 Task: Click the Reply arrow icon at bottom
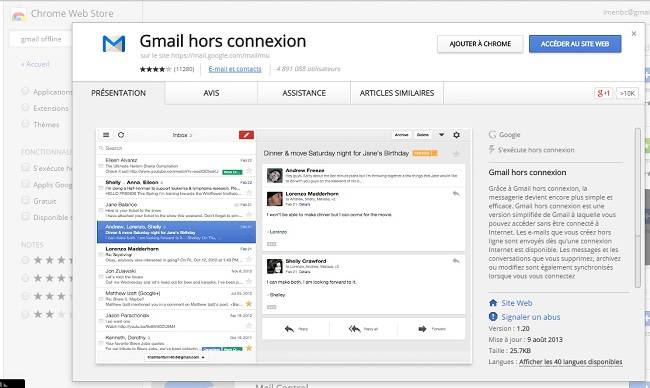tap(289, 329)
